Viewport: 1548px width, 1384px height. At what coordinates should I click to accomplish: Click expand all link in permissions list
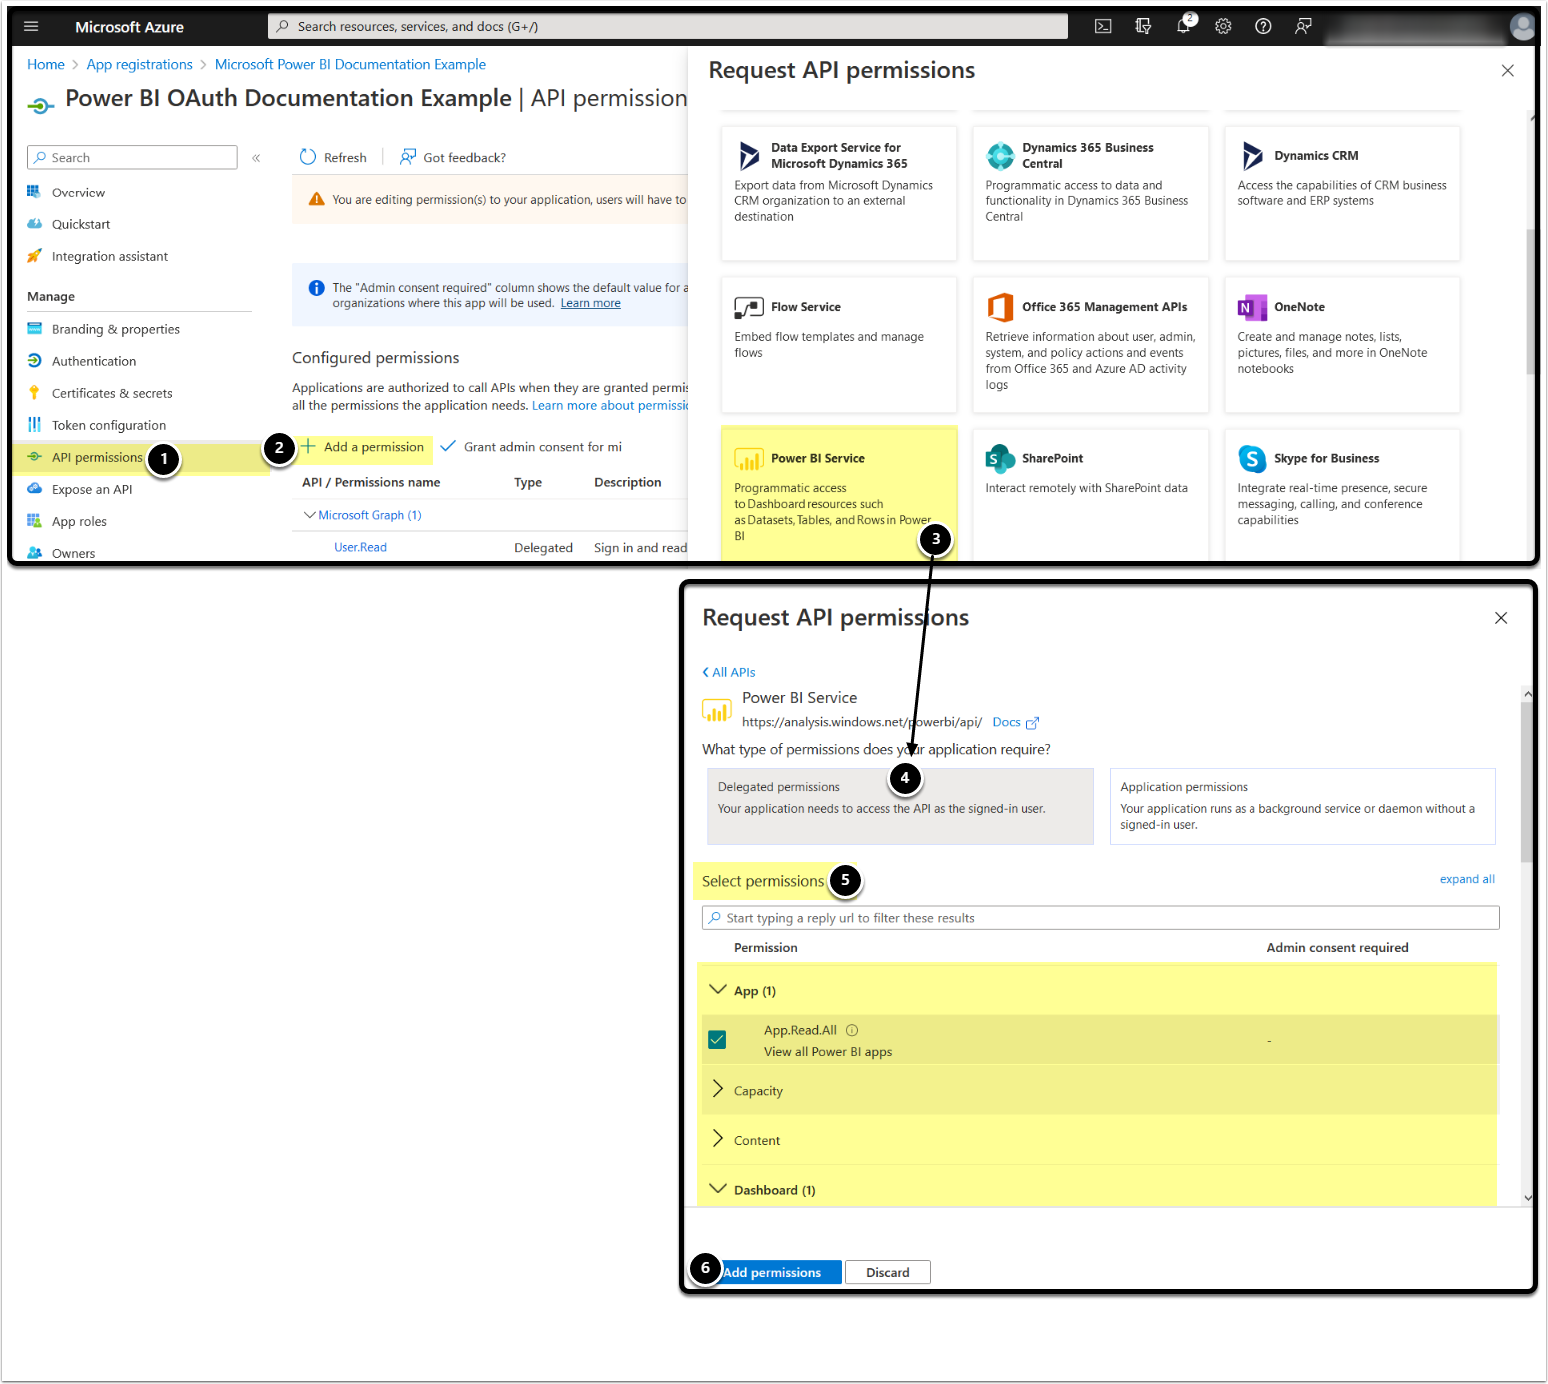(1467, 879)
